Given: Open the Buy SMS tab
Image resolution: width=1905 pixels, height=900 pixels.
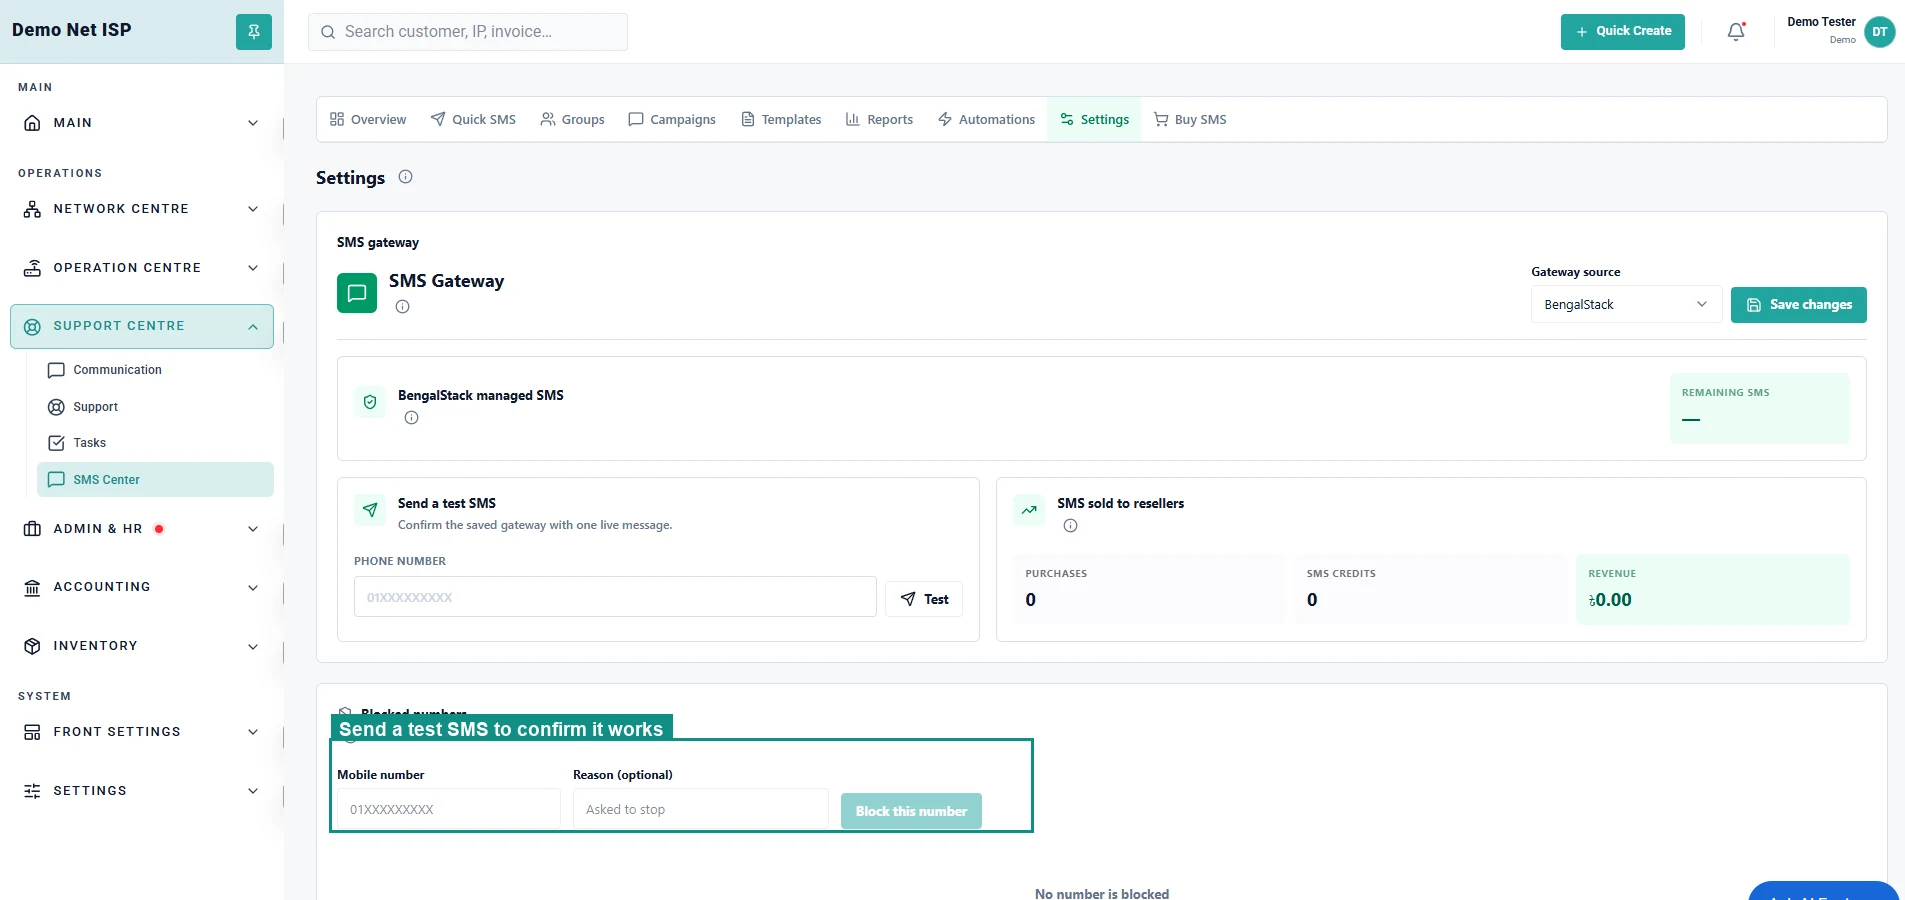Looking at the screenshot, I should pyautogui.click(x=1190, y=120).
